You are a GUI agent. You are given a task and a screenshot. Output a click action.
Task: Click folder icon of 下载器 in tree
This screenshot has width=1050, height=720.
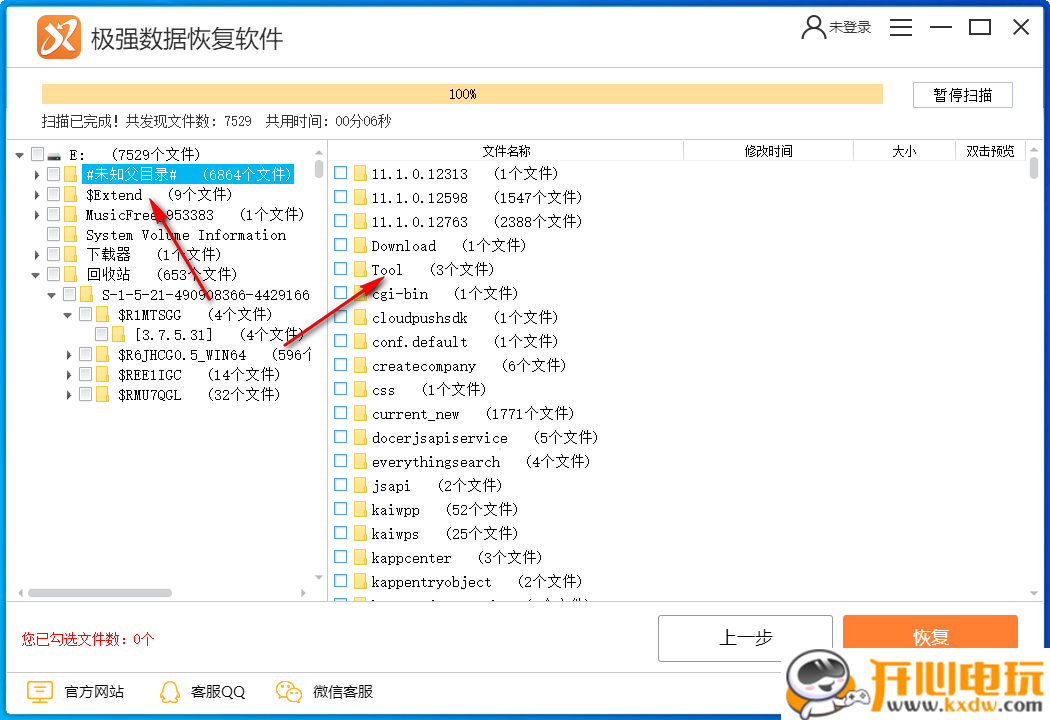pos(70,255)
